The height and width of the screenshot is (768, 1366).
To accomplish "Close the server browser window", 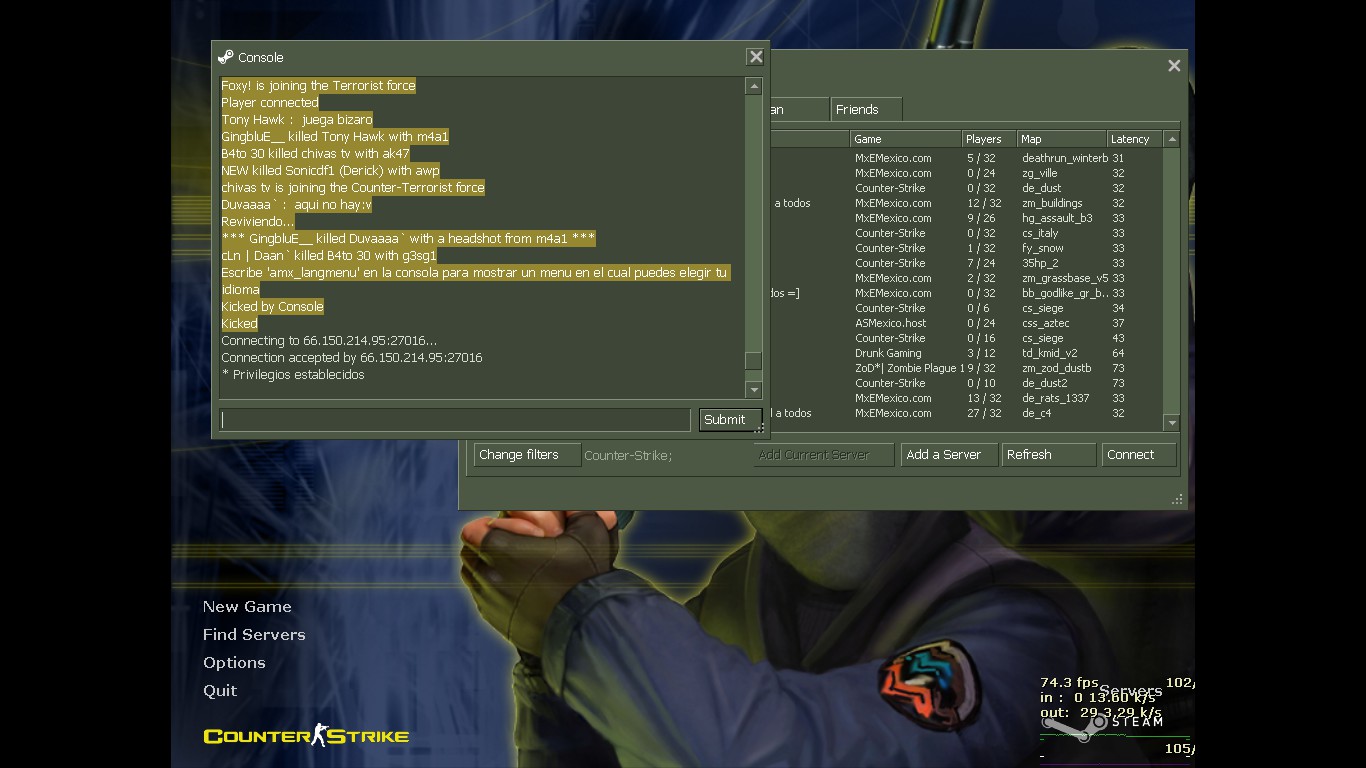I will point(1174,65).
